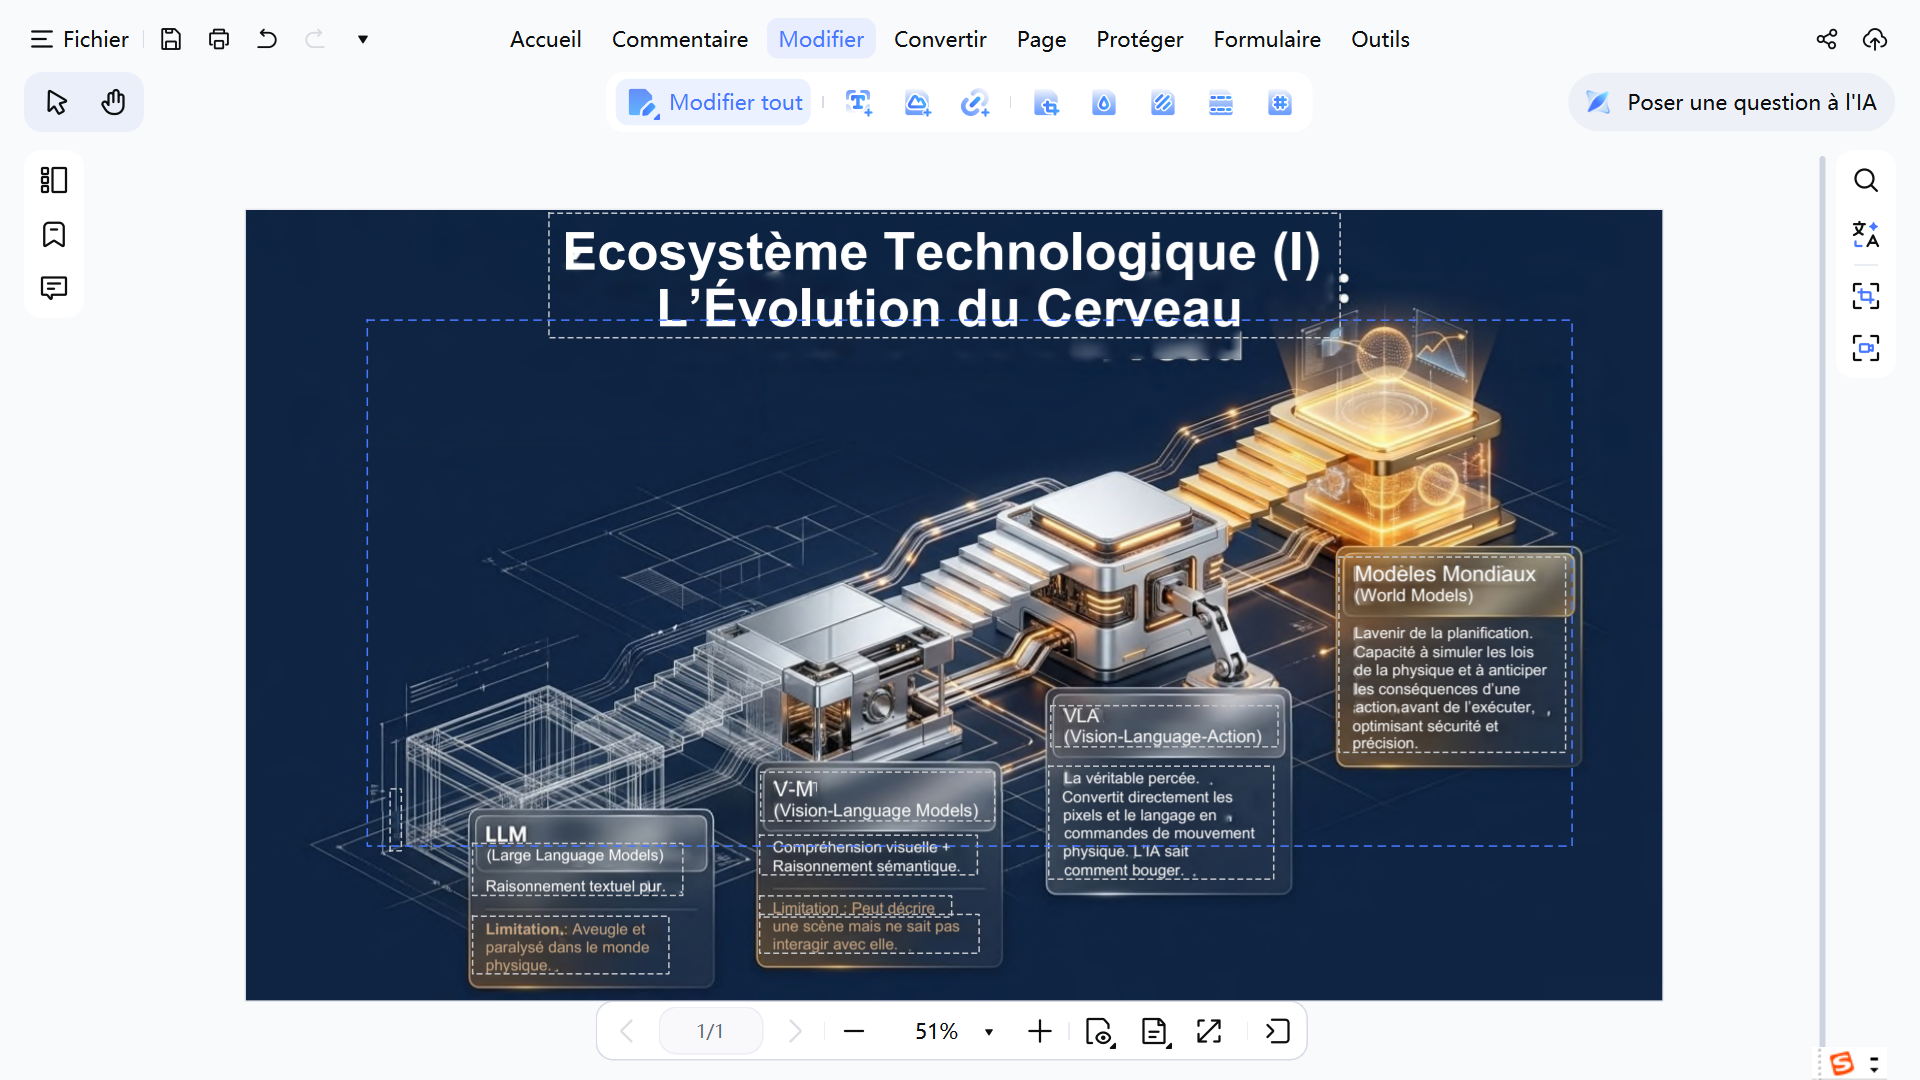Click the Crop page icon
This screenshot has width=1920, height=1080.
point(1046,102)
